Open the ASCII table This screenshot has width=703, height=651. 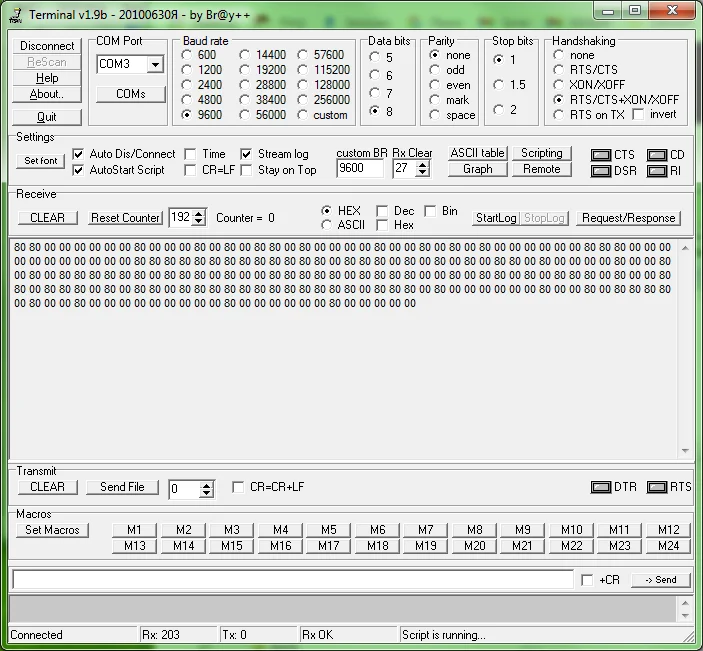pyautogui.click(x=477, y=153)
